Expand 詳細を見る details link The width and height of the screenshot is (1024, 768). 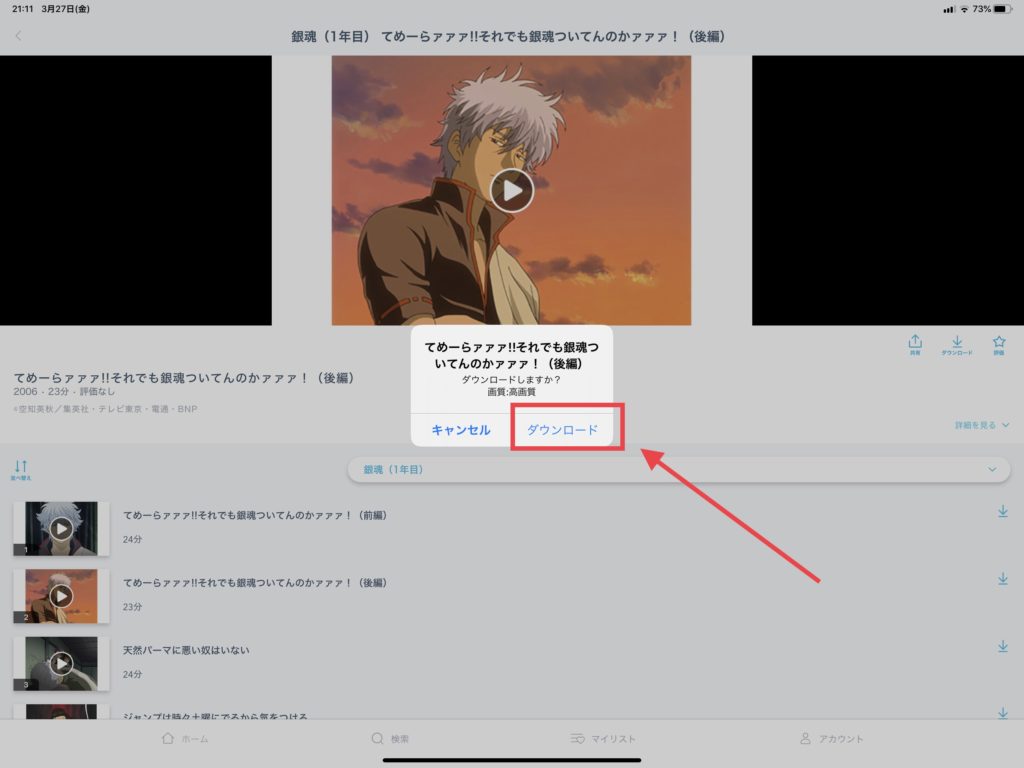(982, 425)
